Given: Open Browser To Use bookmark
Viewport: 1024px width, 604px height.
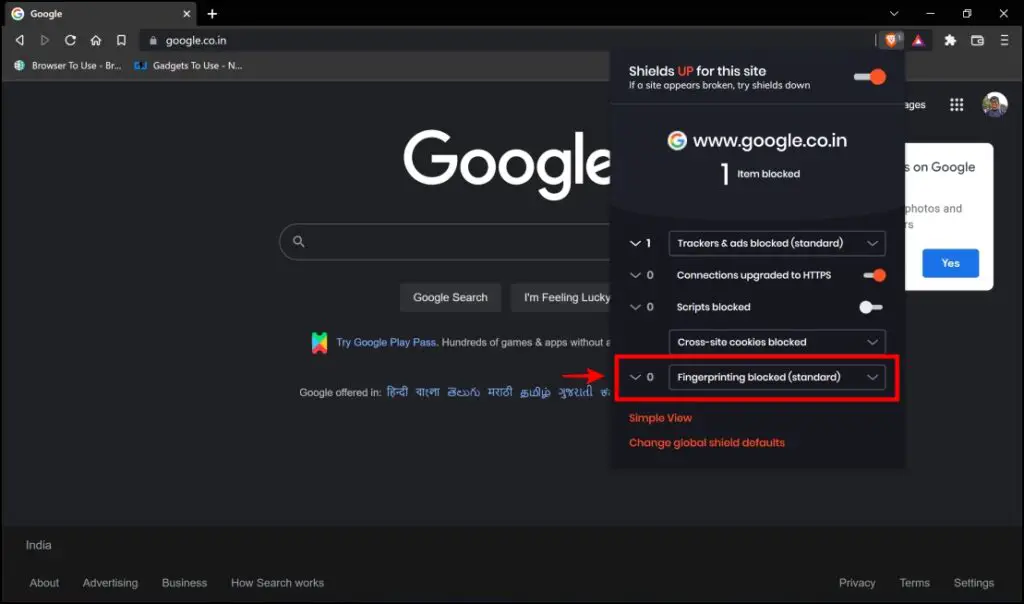Looking at the screenshot, I should tap(68, 66).
